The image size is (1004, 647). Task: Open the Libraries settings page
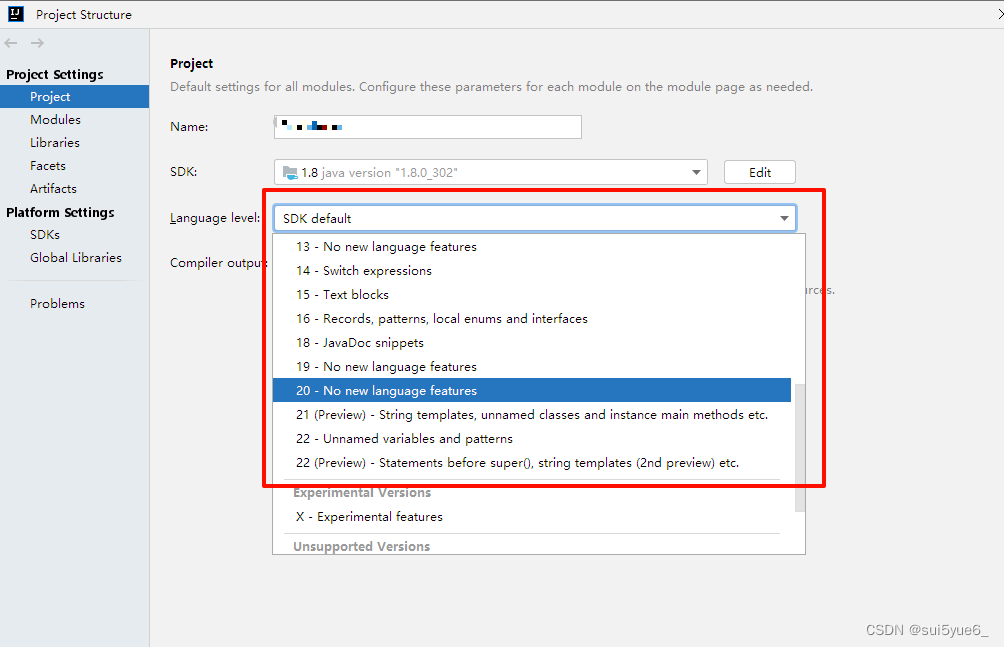pos(55,142)
